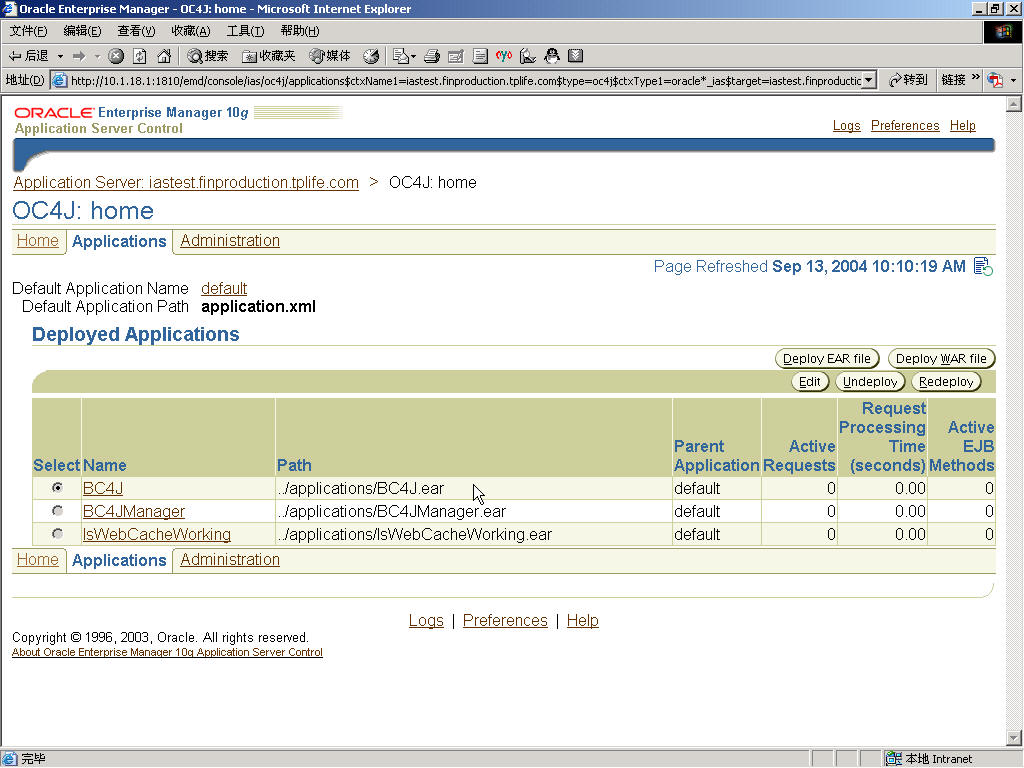Screen dimensions: 1024x768
Task: Open About Oracle Enterprise Manager link
Action: [167, 652]
